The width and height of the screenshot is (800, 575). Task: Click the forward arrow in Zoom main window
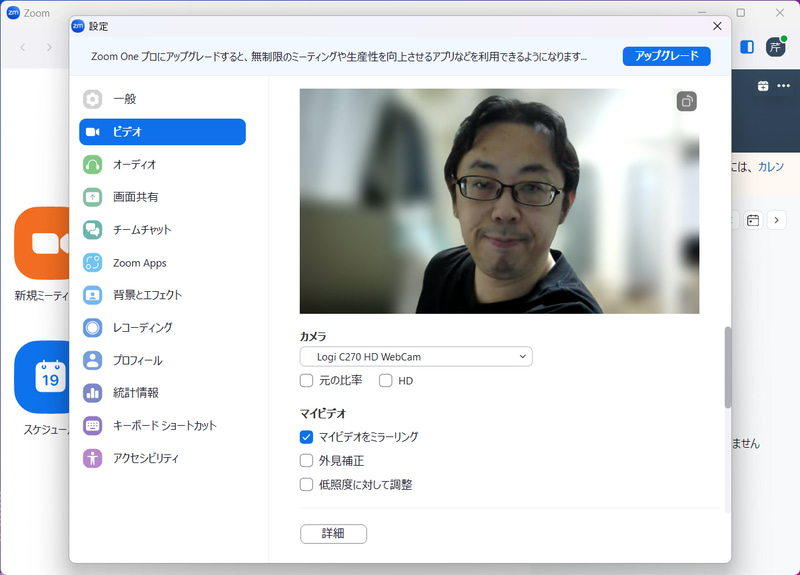(49, 47)
